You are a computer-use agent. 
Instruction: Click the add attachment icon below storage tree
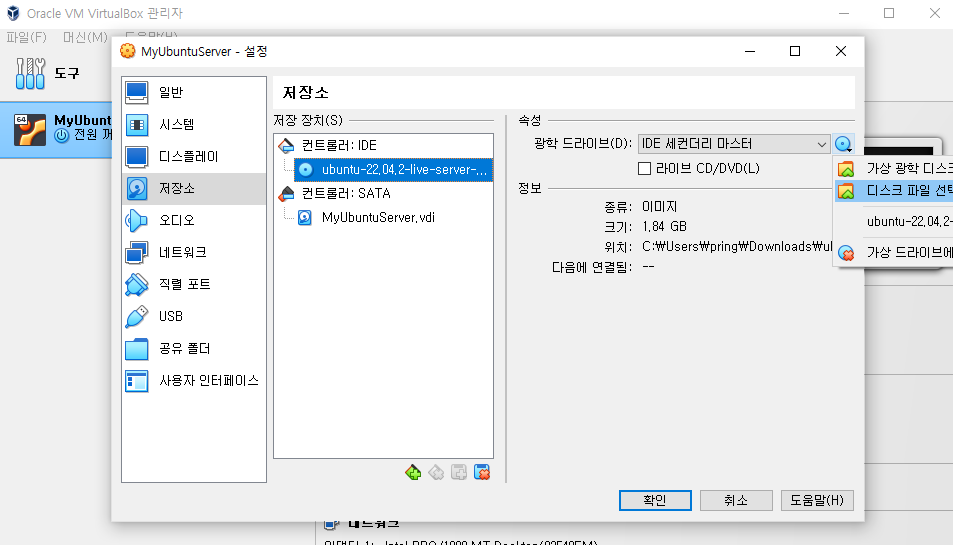tap(459, 472)
